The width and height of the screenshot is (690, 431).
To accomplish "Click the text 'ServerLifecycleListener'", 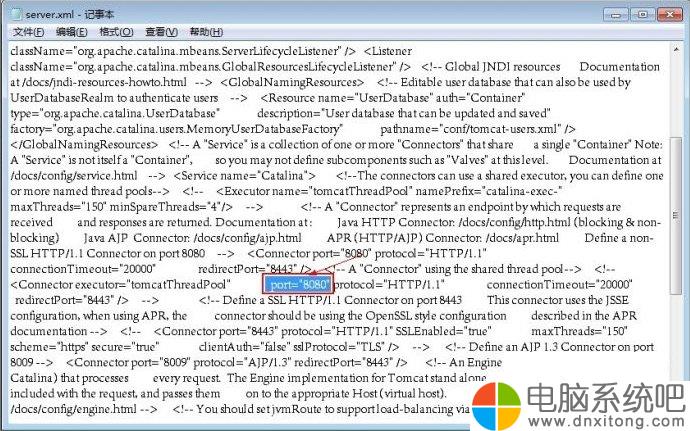I will pyautogui.click(x=280, y=51).
